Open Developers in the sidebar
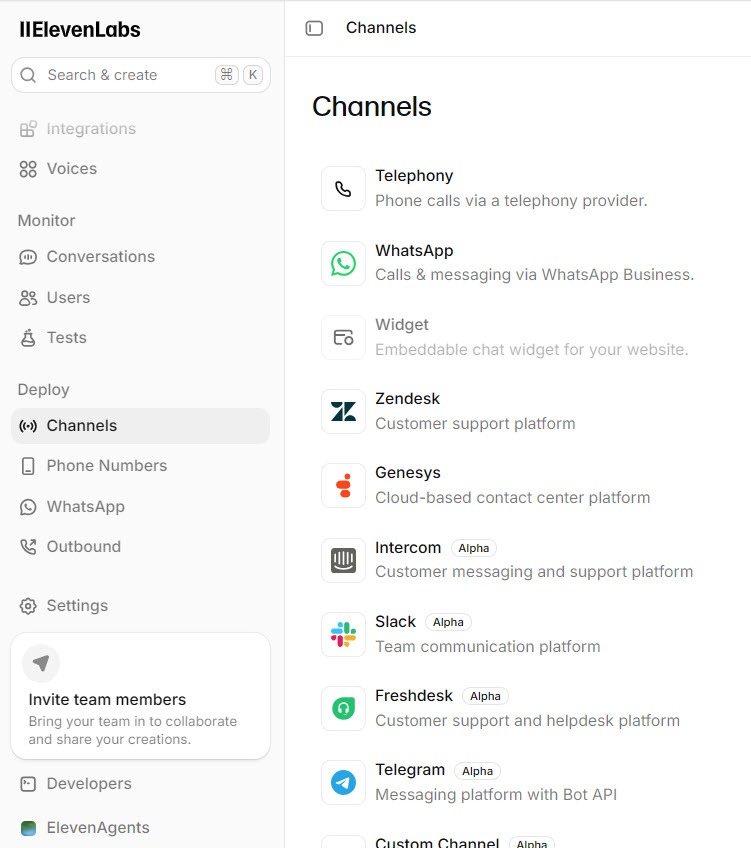Viewport: 751px width, 848px height. point(141,784)
